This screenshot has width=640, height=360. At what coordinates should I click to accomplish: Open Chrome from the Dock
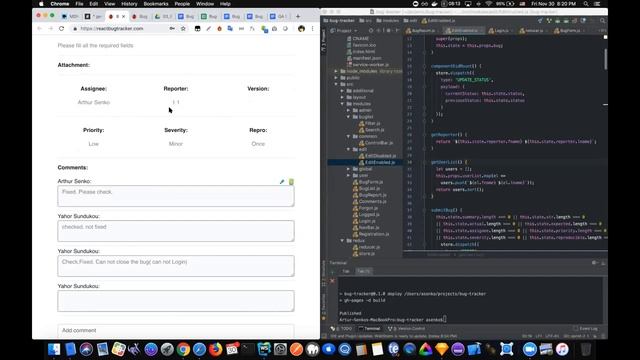(x=183, y=349)
